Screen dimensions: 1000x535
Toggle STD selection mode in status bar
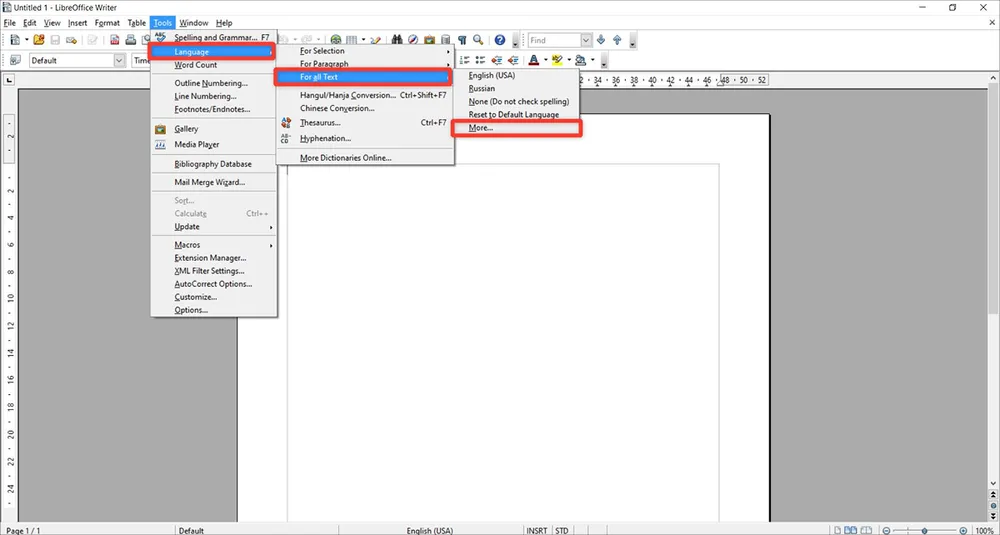(562, 531)
